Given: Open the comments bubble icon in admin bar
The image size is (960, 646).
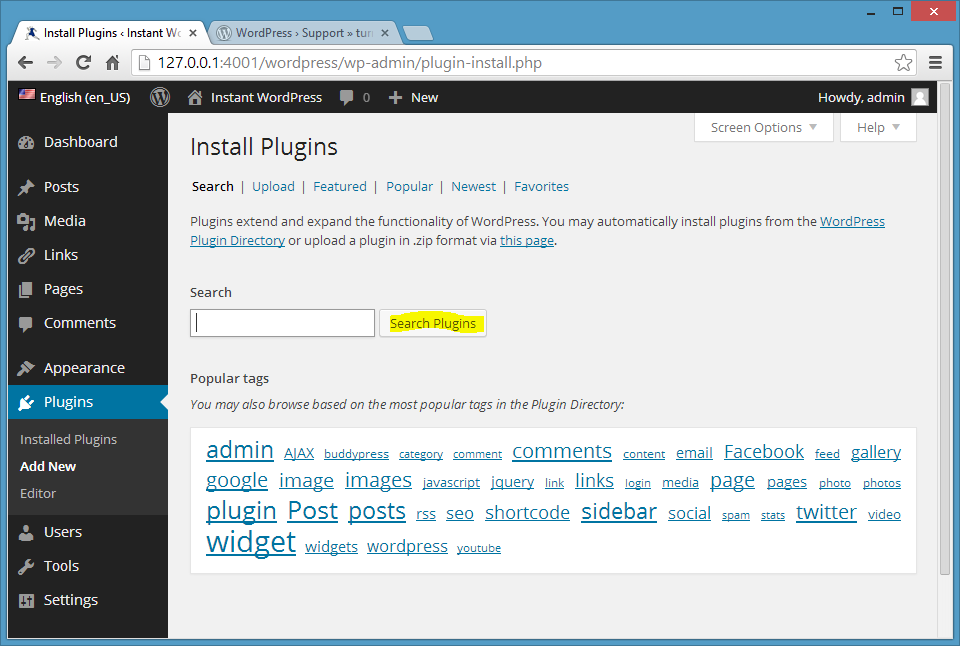Looking at the screenshot, I should pyautogui.click(x=347, y=97).
